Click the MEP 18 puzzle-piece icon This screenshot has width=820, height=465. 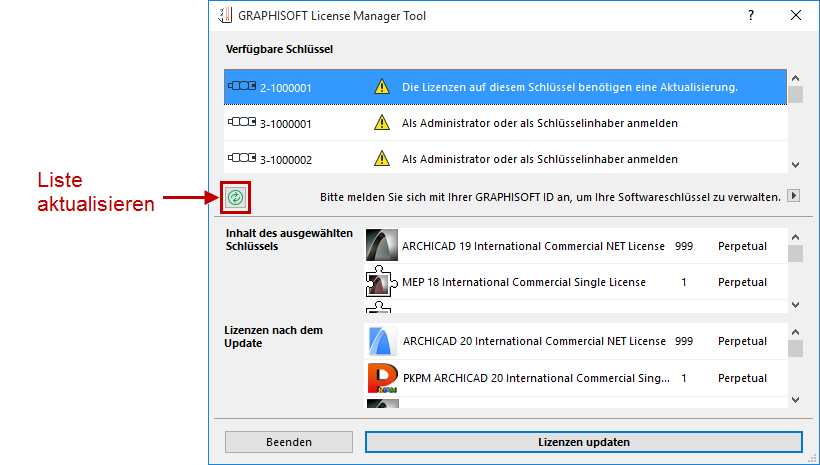pyautogui.click(x=380, y=283)
